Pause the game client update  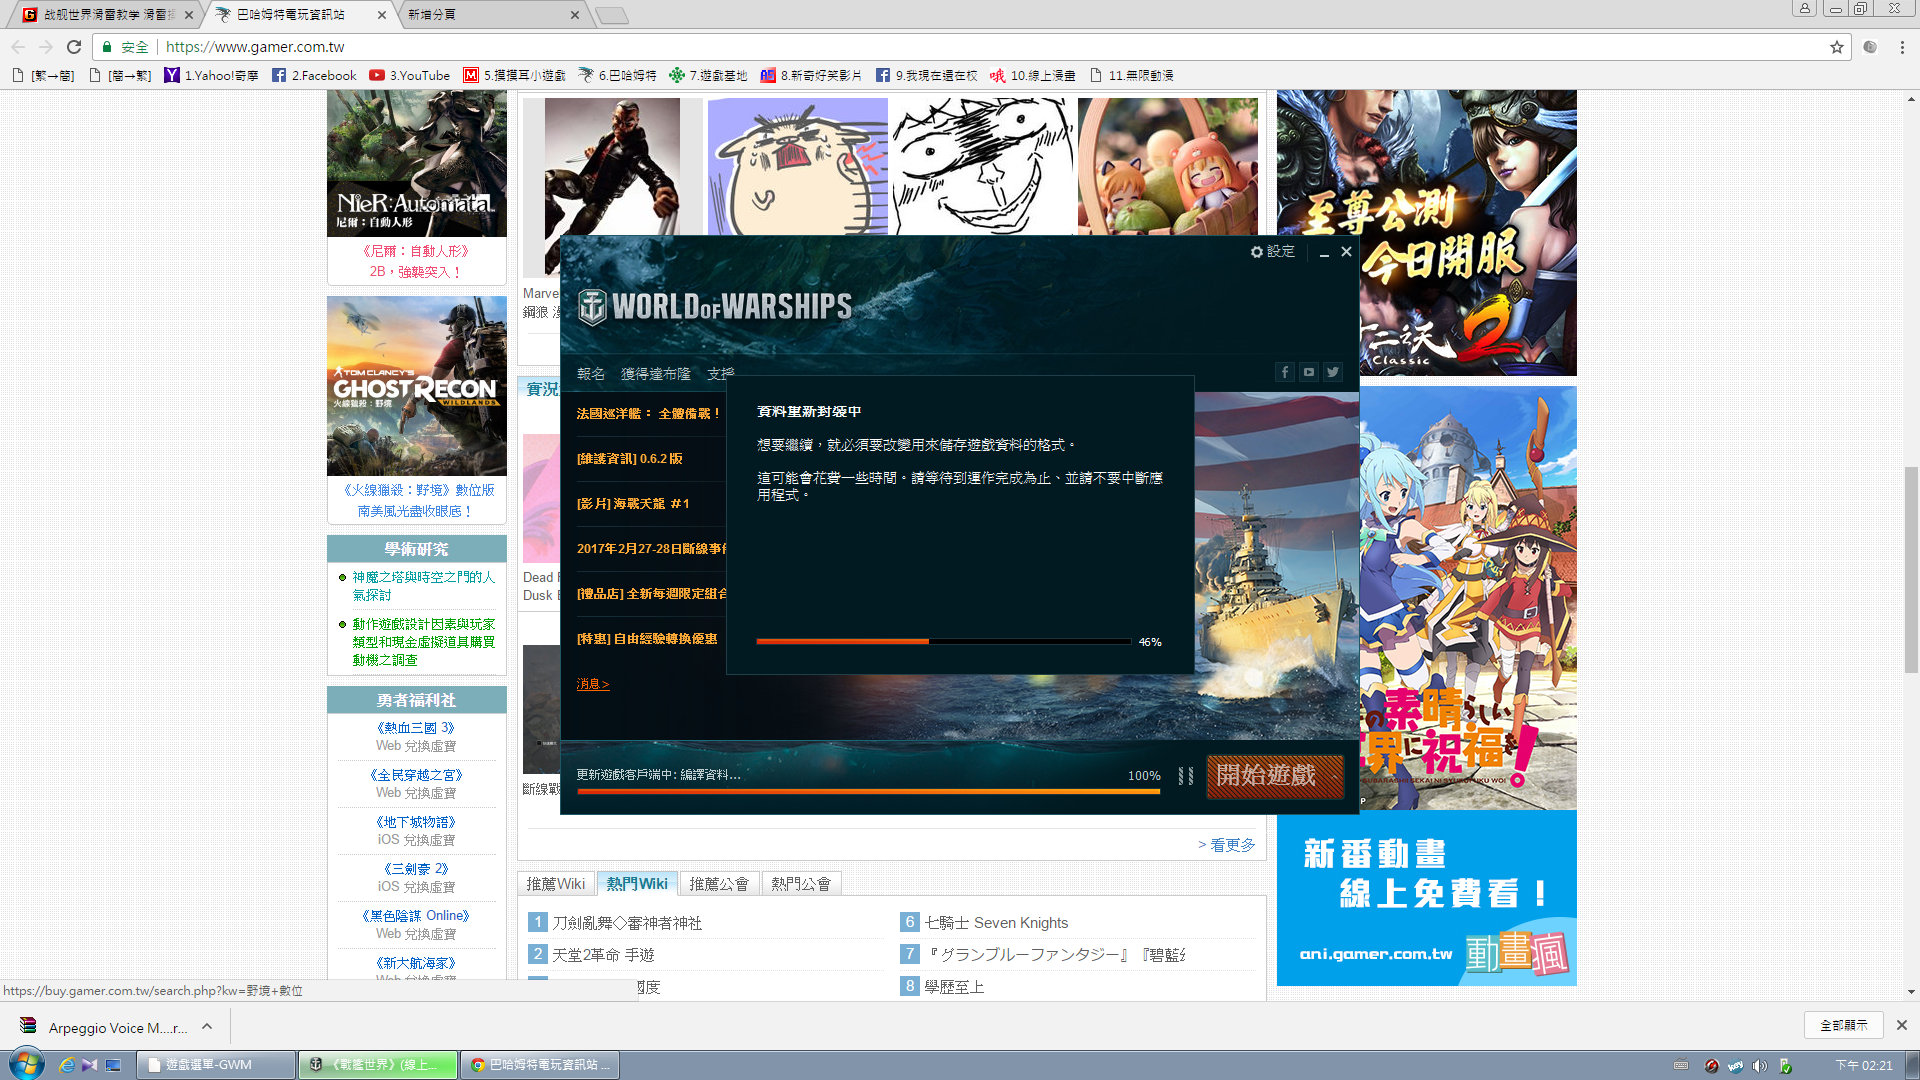pos(1186,776)
